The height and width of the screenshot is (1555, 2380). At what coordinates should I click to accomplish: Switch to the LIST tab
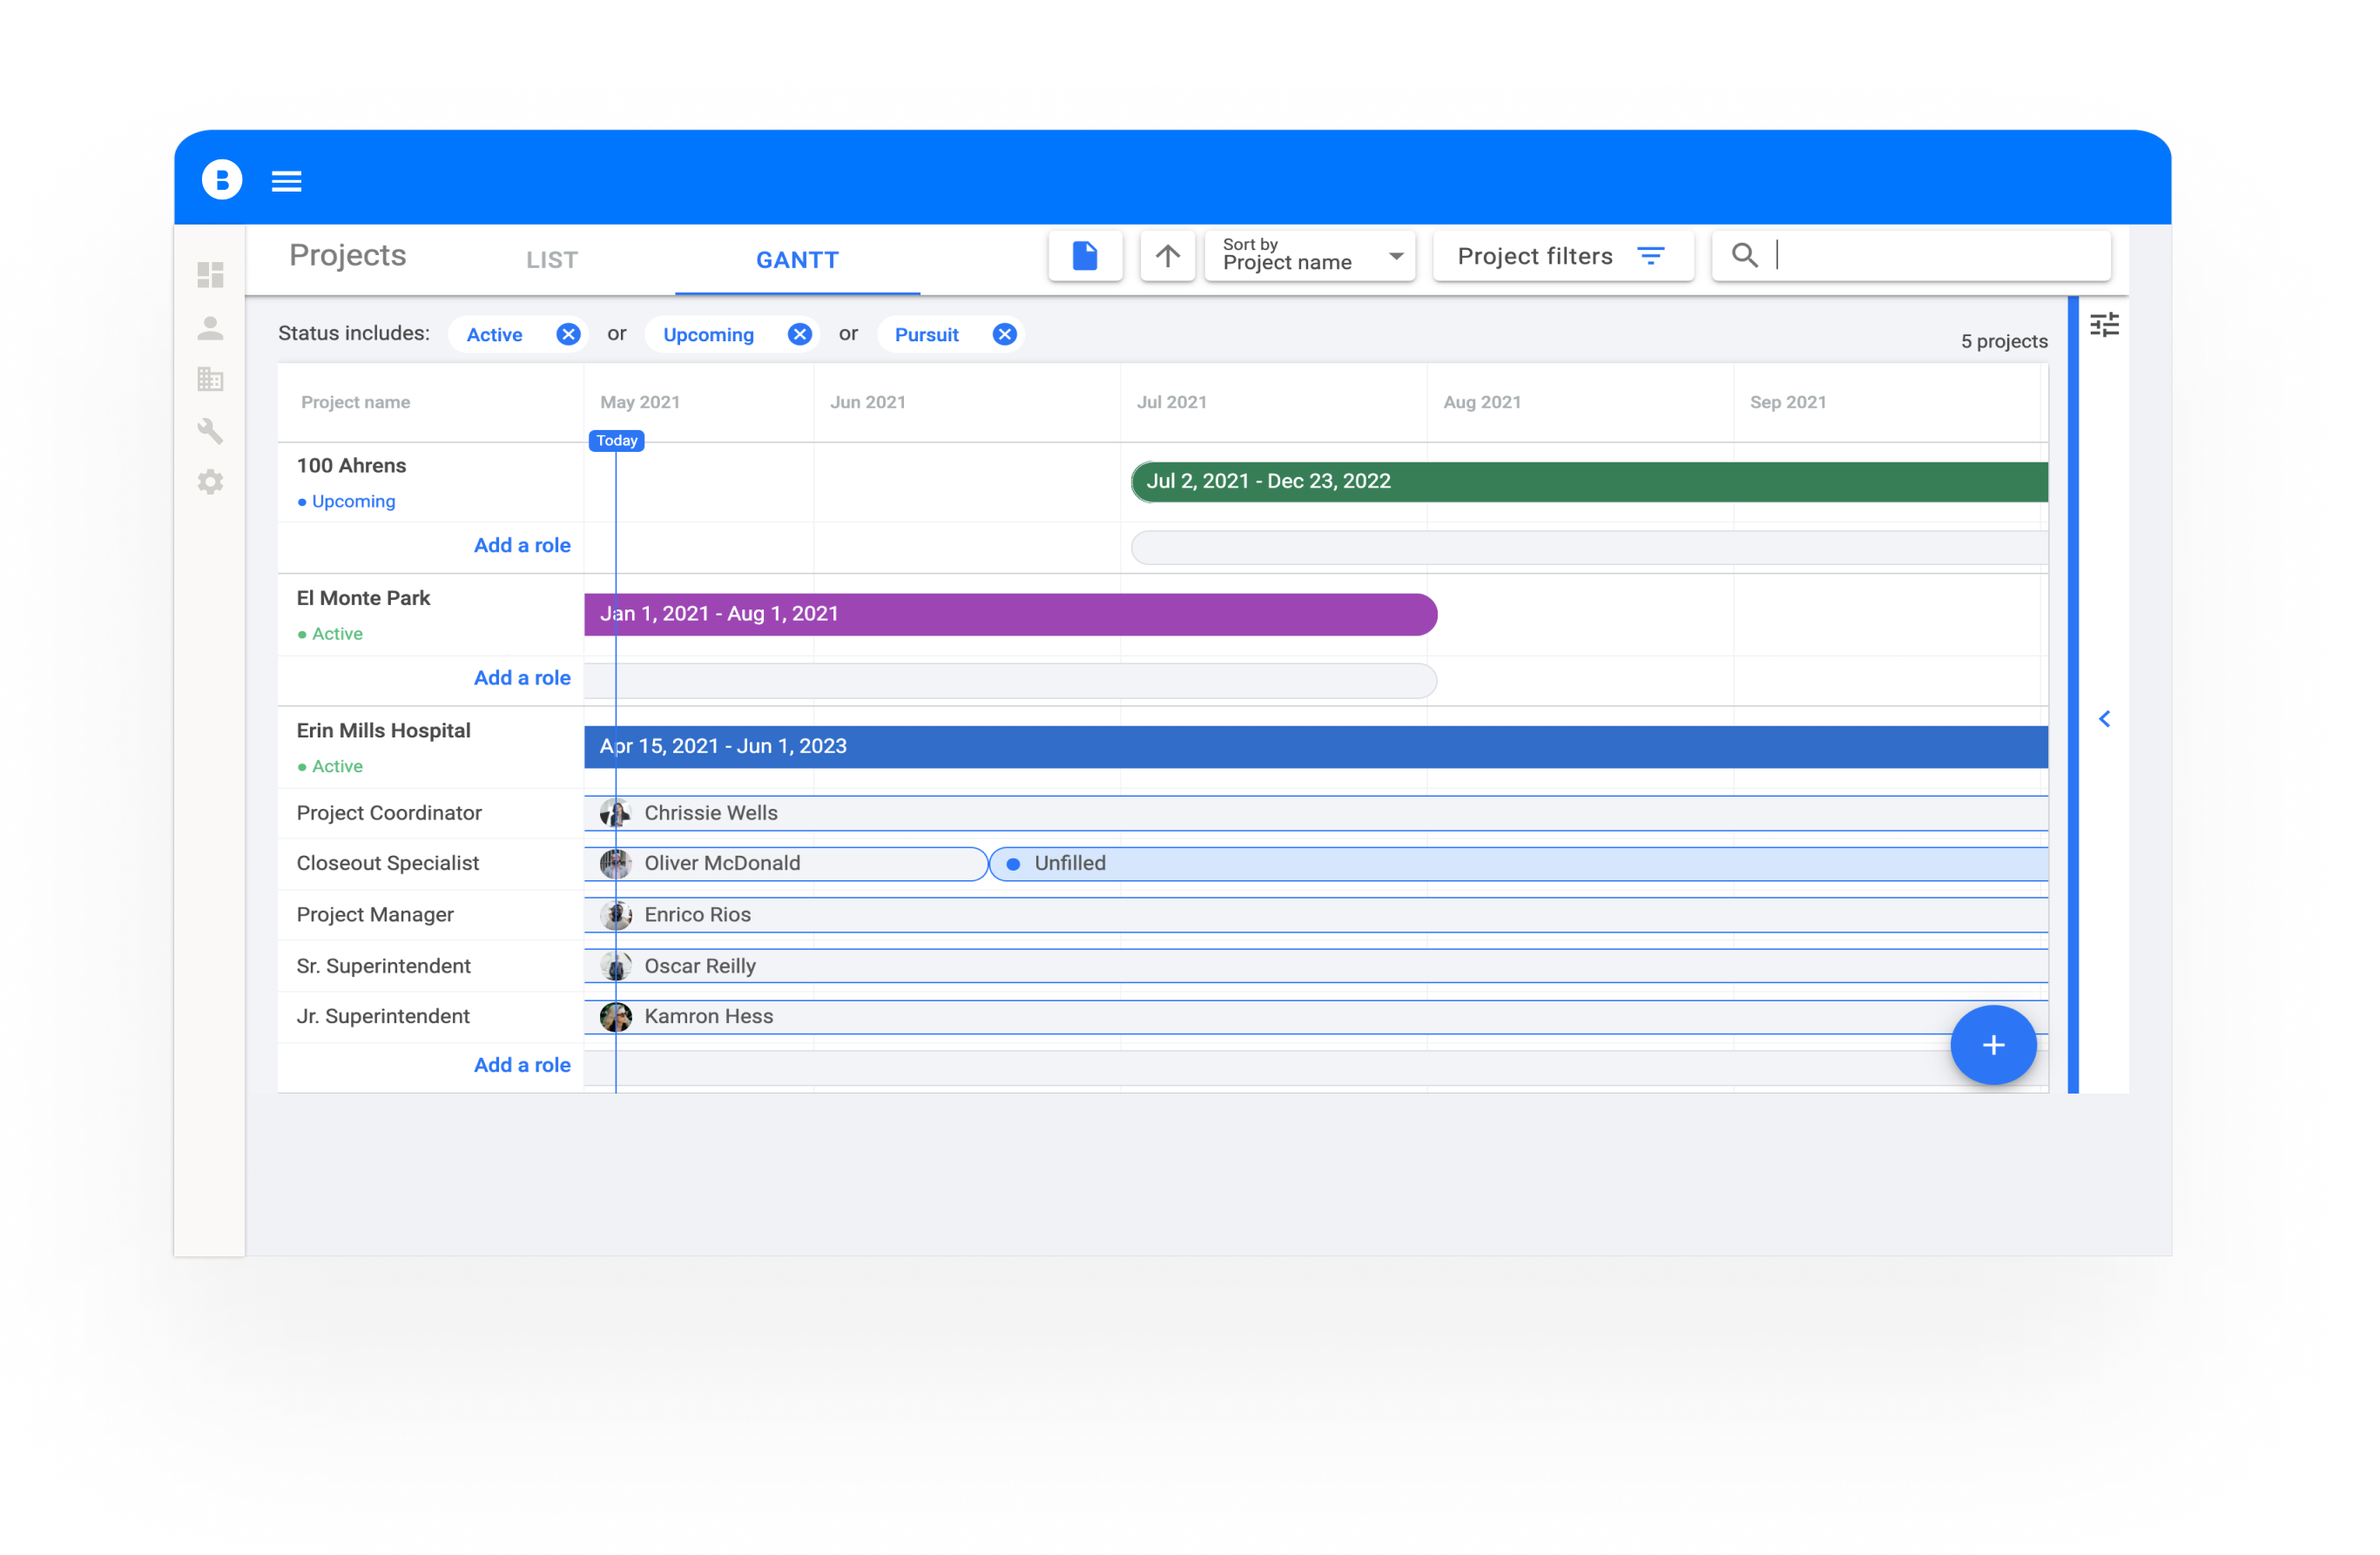click(551, 259)
